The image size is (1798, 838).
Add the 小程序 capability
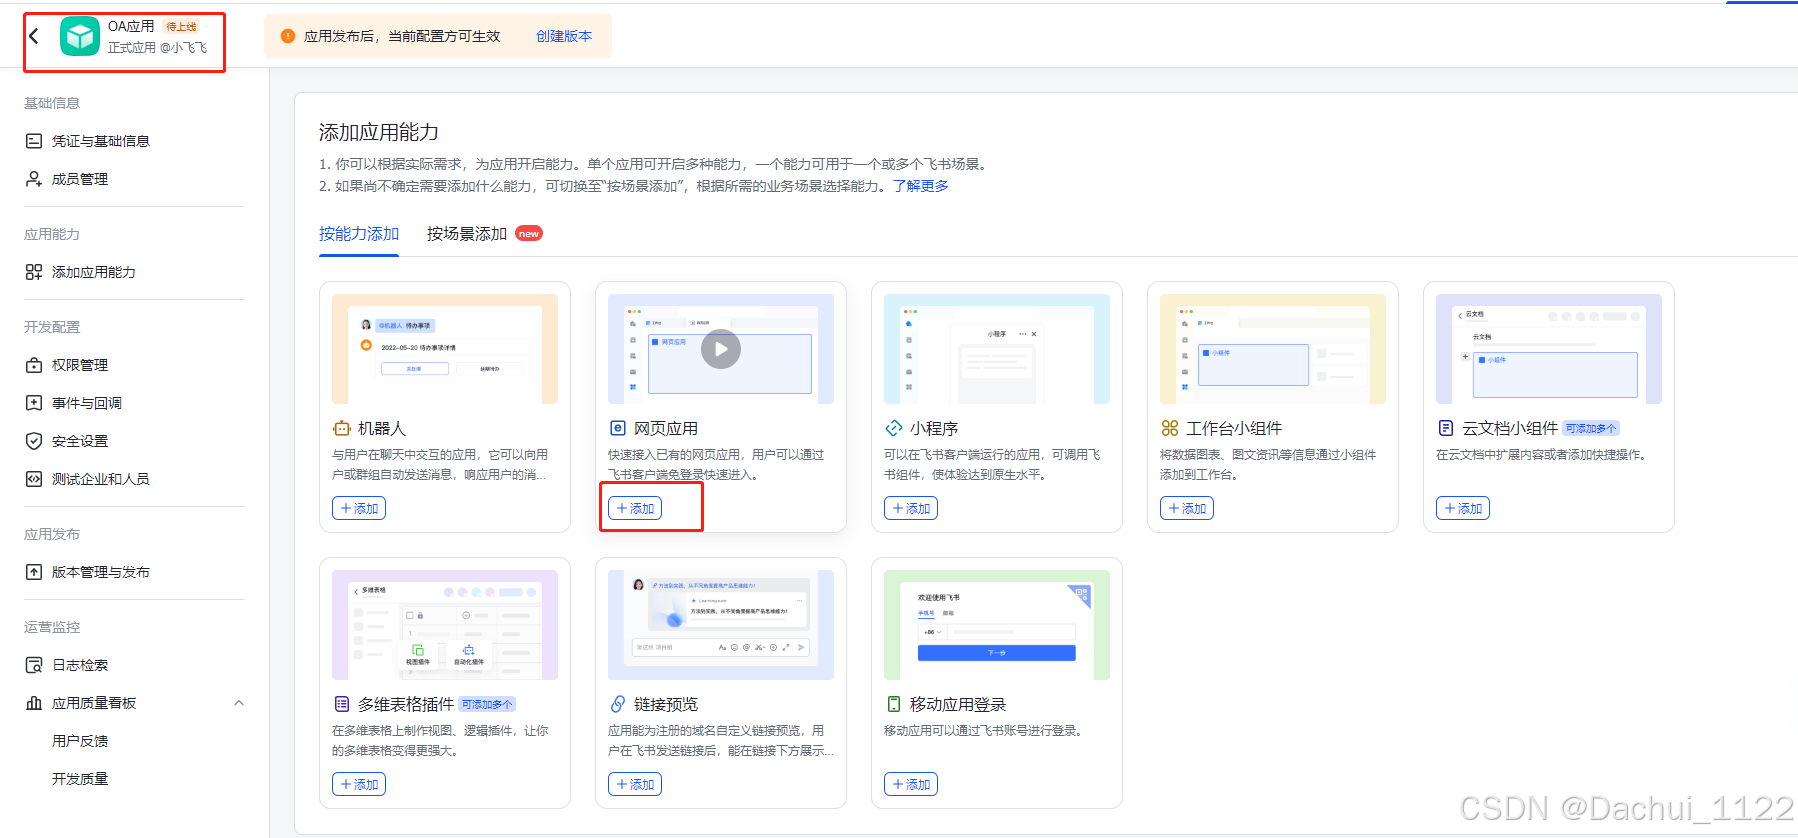(x=911, y=508)
